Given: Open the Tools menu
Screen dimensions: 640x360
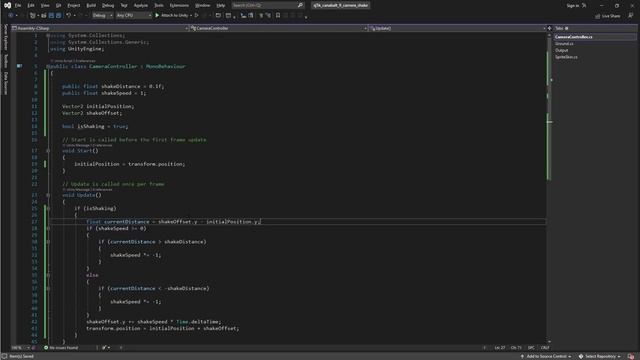Looking at the screenshot, I should click(159, 6).
